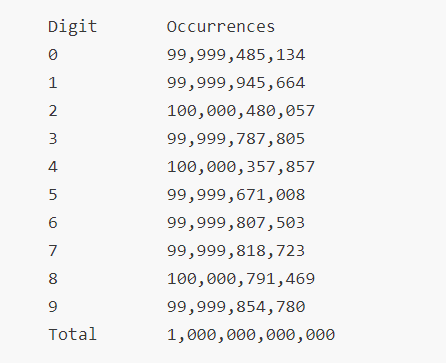The width and height of the screenshot is (446, 363).
Task: Click the Total row label
Action: pos(73,334)
